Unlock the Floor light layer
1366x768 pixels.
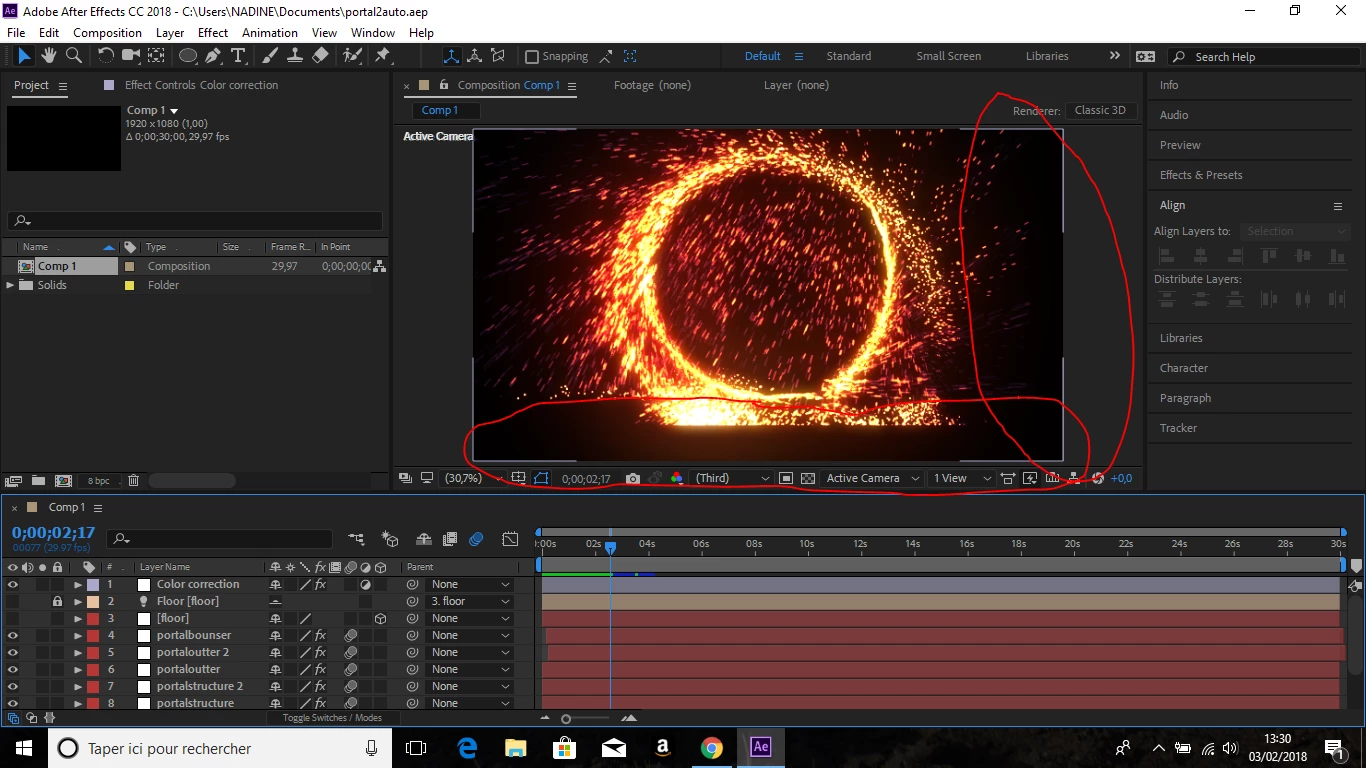click(x=57, y=601)
